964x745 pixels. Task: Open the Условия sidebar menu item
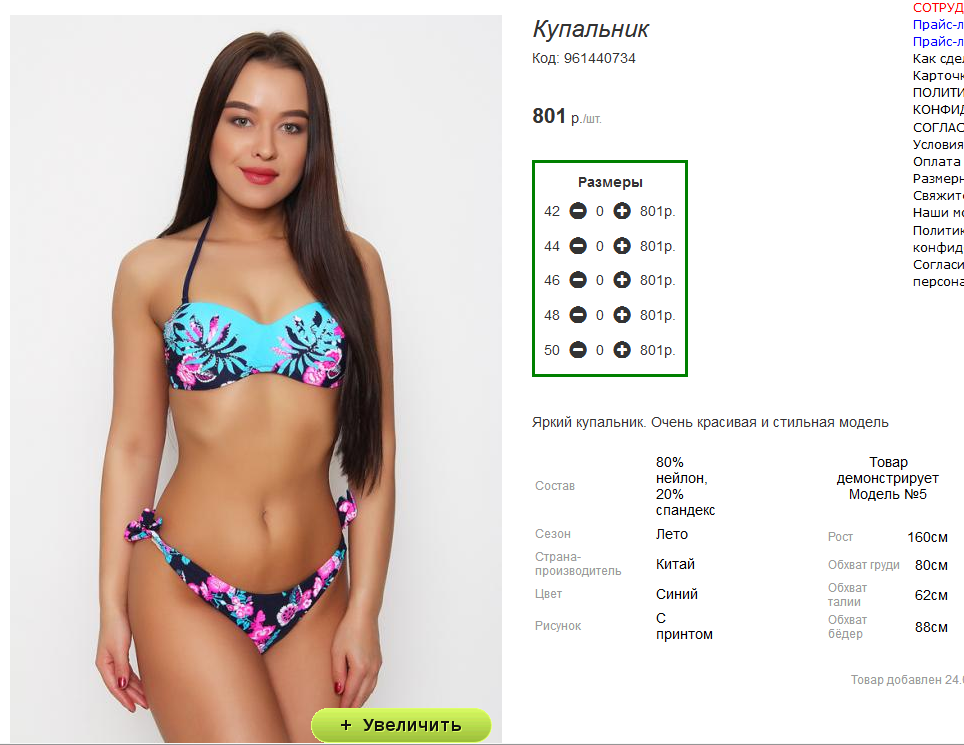click(938, 144)
